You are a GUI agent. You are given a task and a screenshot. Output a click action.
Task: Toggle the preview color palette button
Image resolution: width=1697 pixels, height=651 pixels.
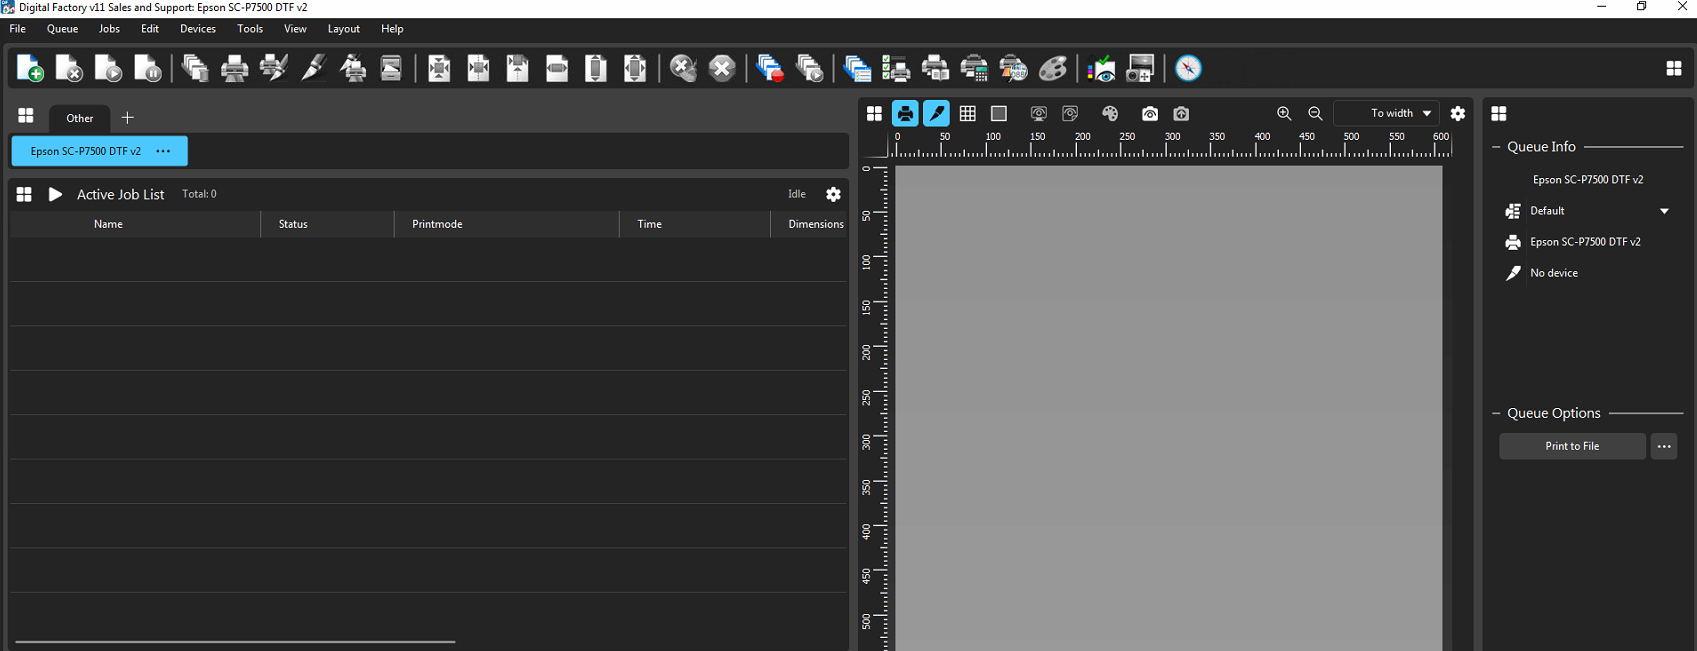click(x=1110, y=114)
